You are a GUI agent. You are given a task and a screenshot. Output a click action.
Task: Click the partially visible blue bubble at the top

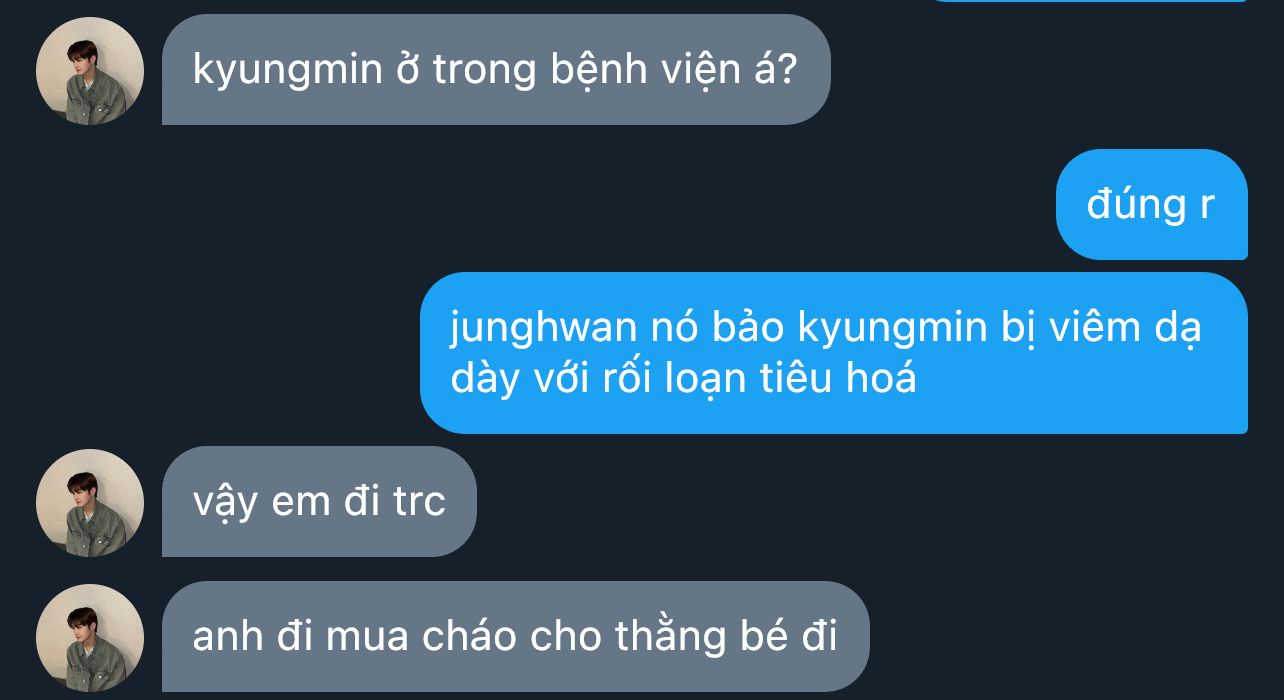[x=1088, y=2]
